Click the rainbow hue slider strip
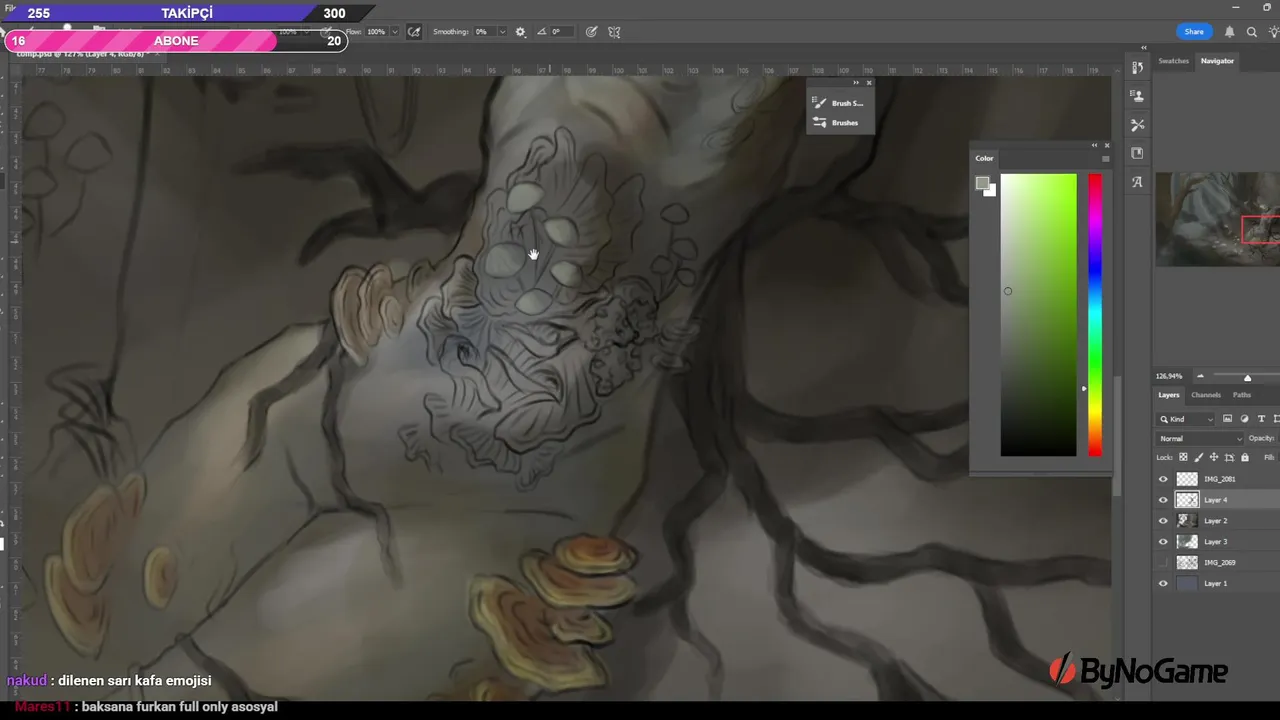 pyautogui.click(x=1095, y=315)
